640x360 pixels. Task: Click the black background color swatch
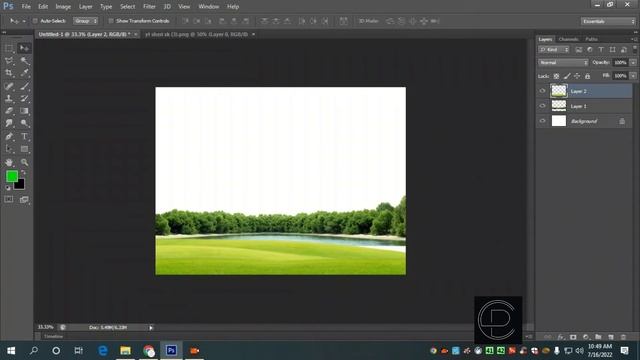point(20,185)
